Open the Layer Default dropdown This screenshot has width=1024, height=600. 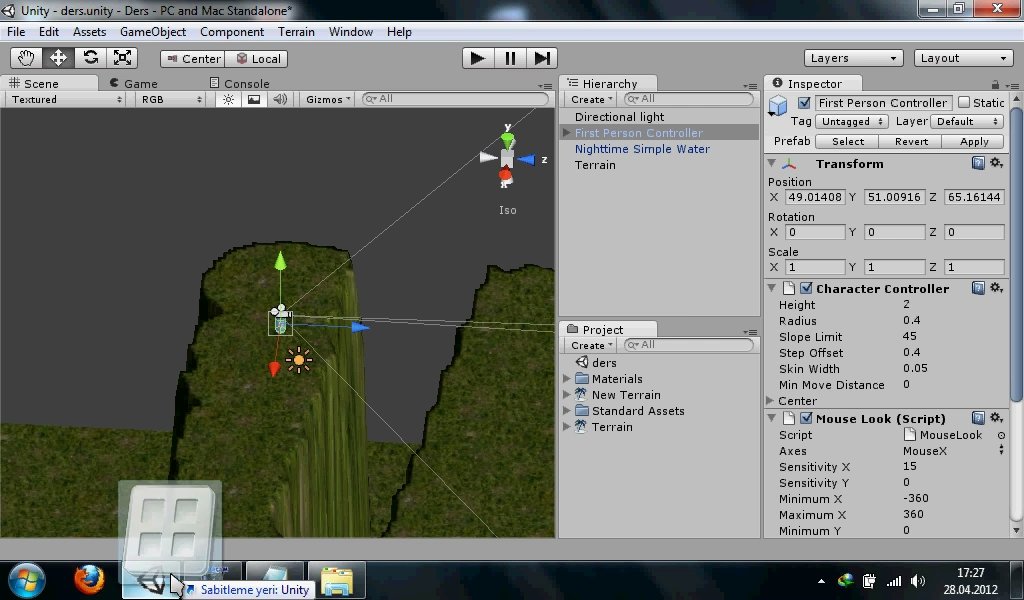[x=967, y=121]
